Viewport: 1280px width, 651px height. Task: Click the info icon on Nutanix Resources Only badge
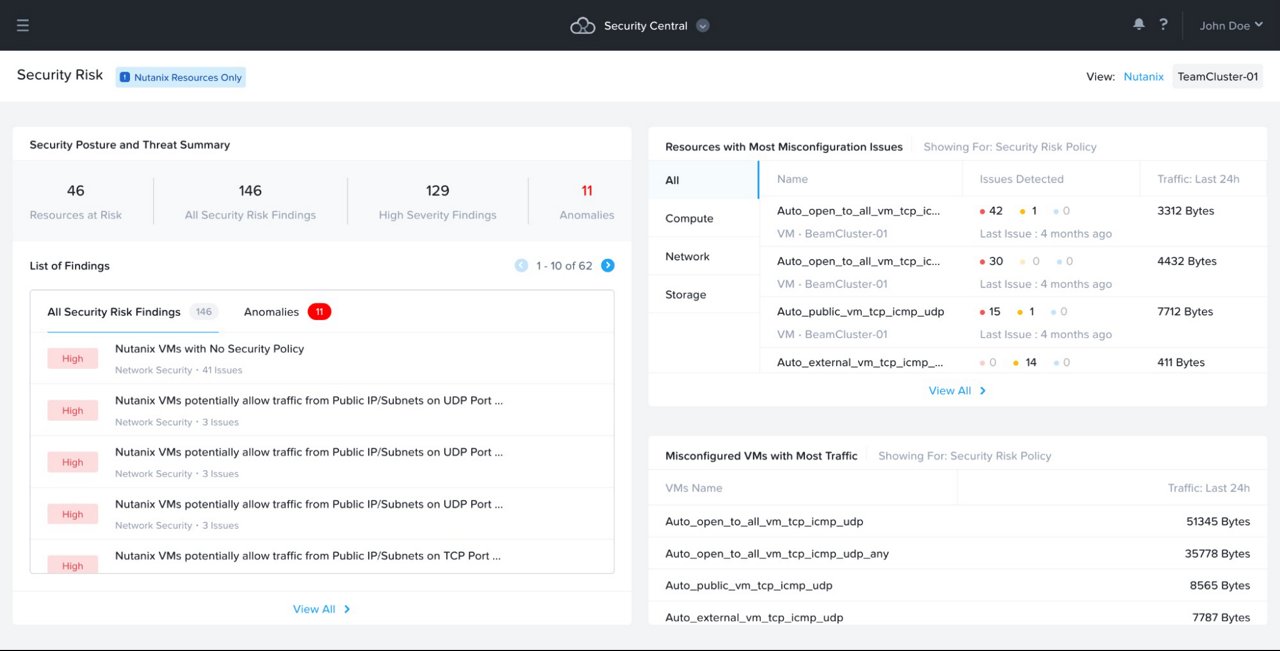[x=124, y=76]
